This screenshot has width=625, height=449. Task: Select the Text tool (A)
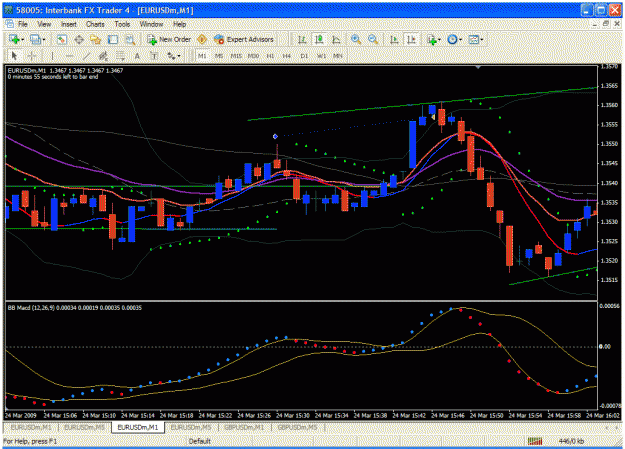(x=137, y=56)
